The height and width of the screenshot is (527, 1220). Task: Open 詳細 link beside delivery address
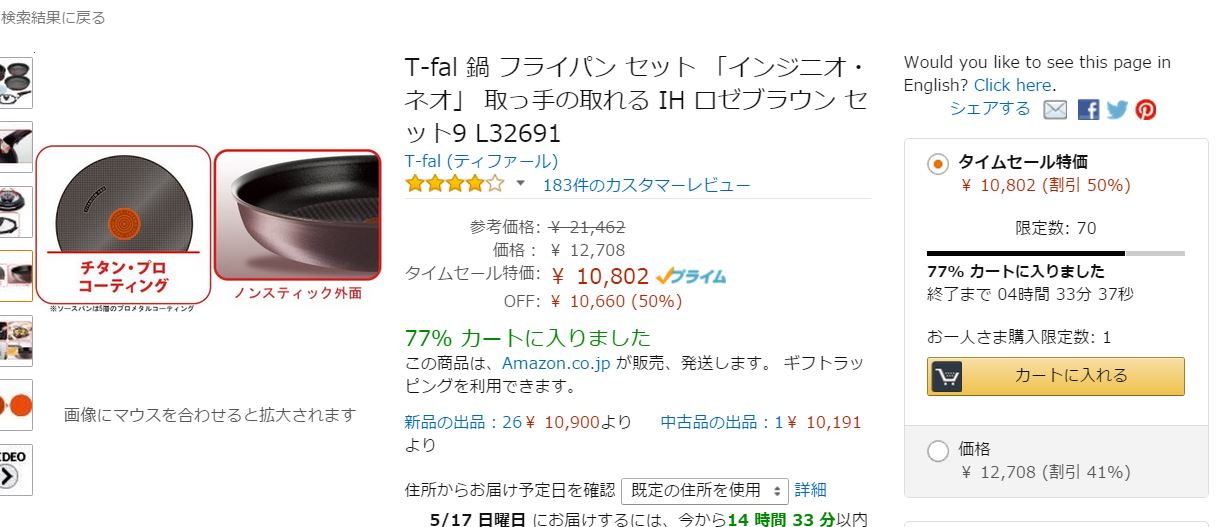tap(811, 490)
